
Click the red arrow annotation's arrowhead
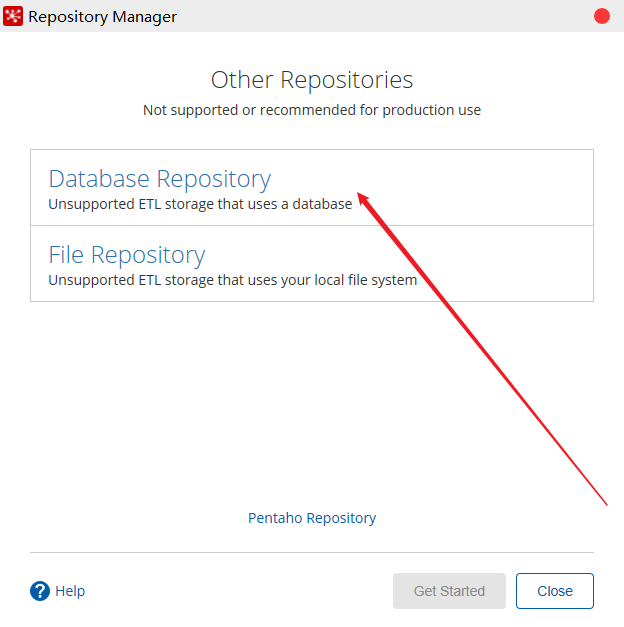click(x=363, y=196)
